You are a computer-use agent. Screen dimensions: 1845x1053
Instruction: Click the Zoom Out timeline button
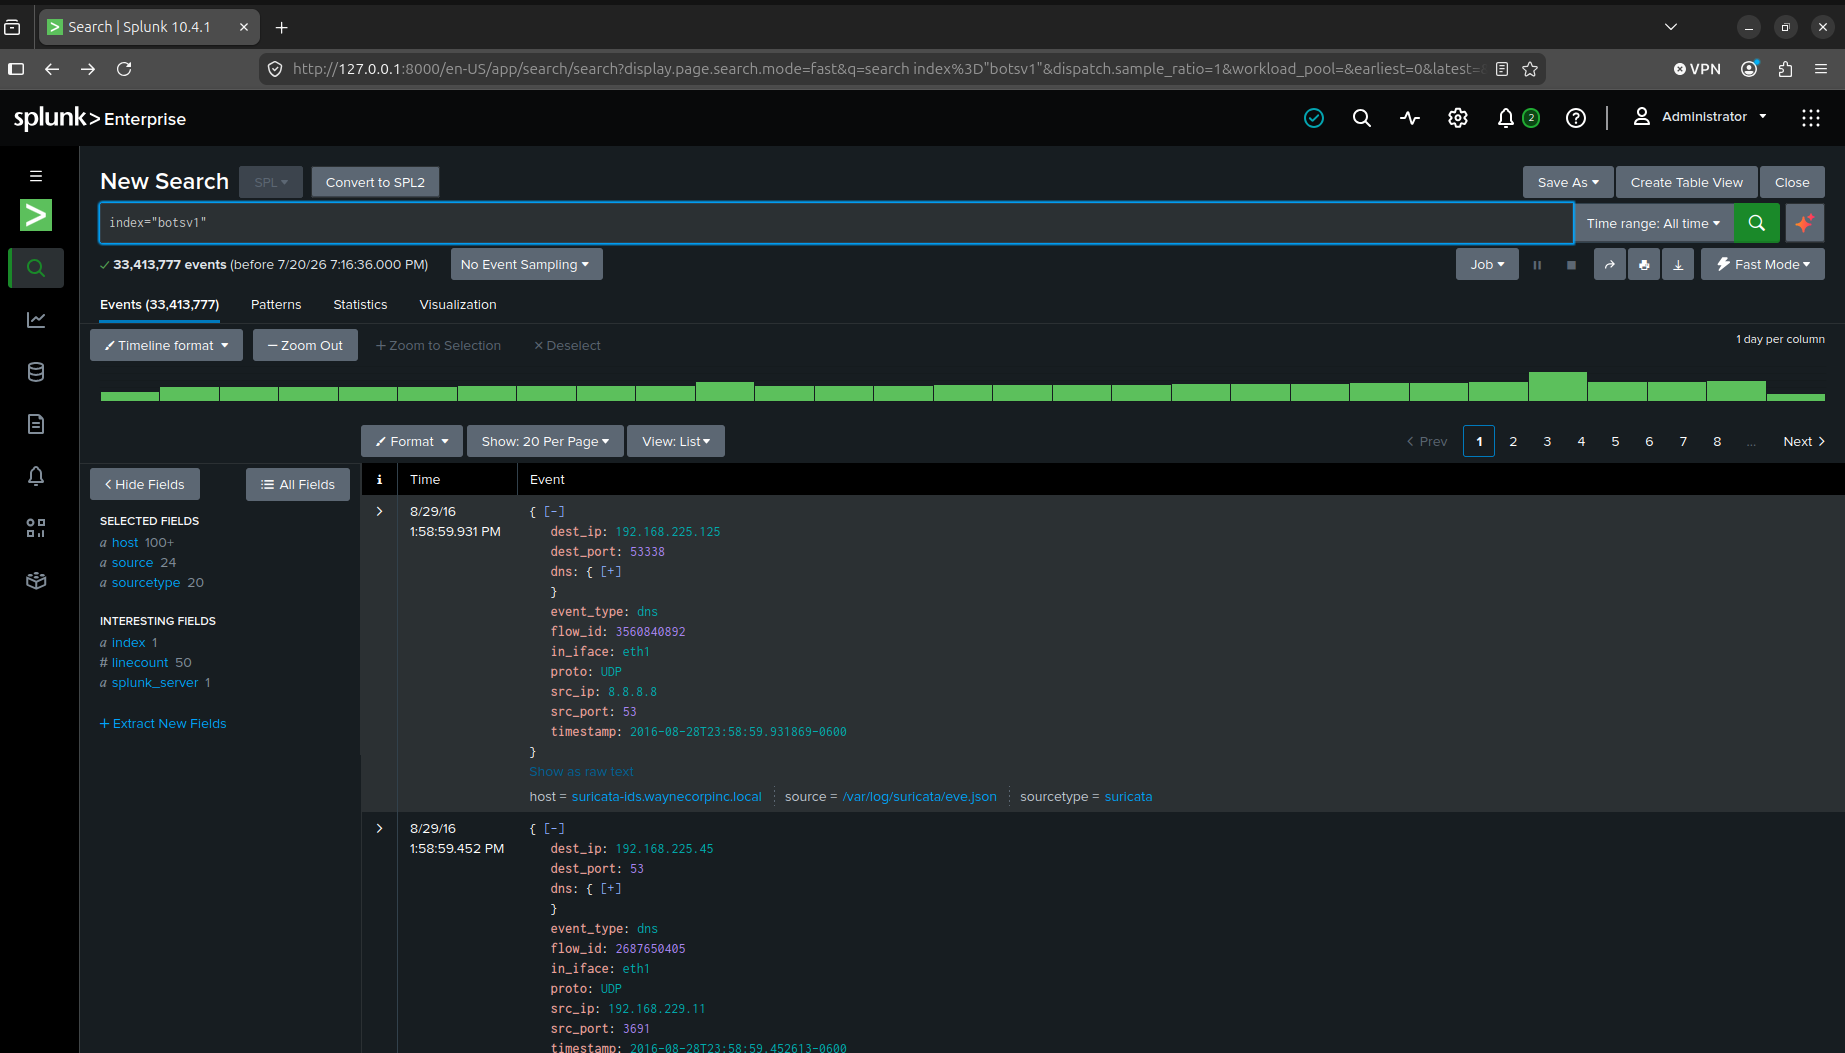(x=305, y=345)
